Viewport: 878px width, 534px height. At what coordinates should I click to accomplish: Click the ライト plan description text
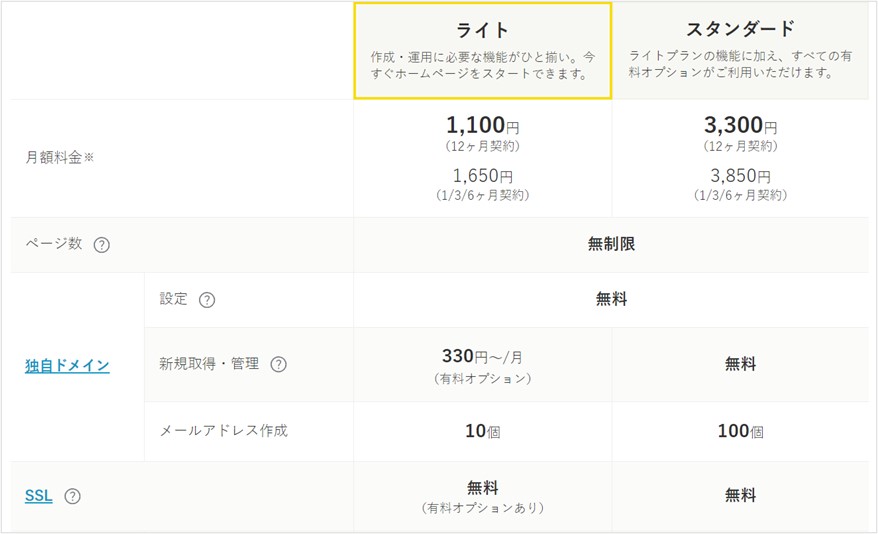[482, 65]
